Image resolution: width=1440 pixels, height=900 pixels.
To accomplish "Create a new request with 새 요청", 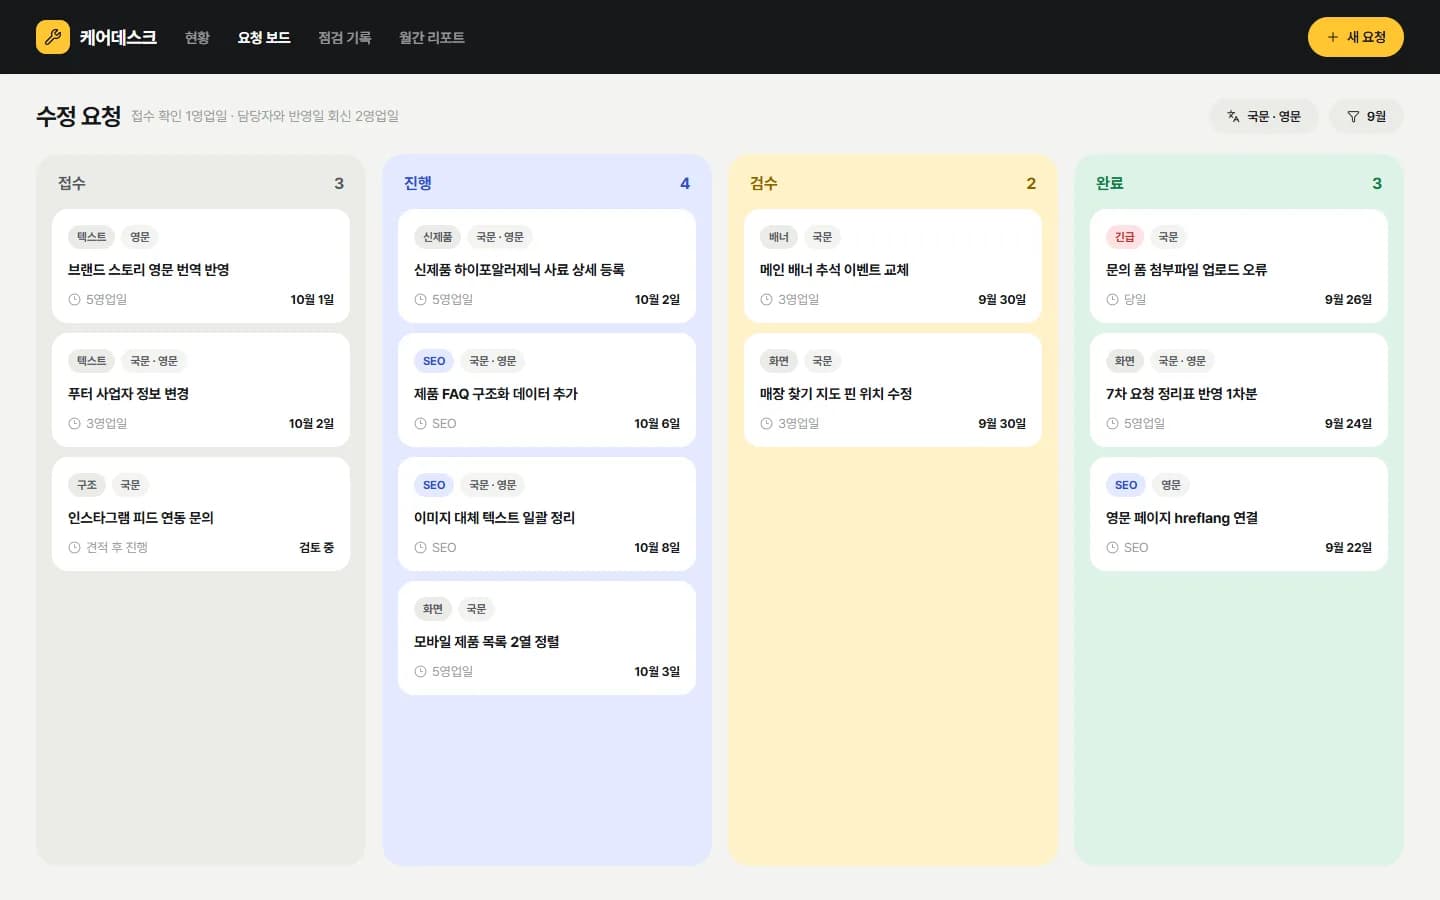I will [1356, 37].
